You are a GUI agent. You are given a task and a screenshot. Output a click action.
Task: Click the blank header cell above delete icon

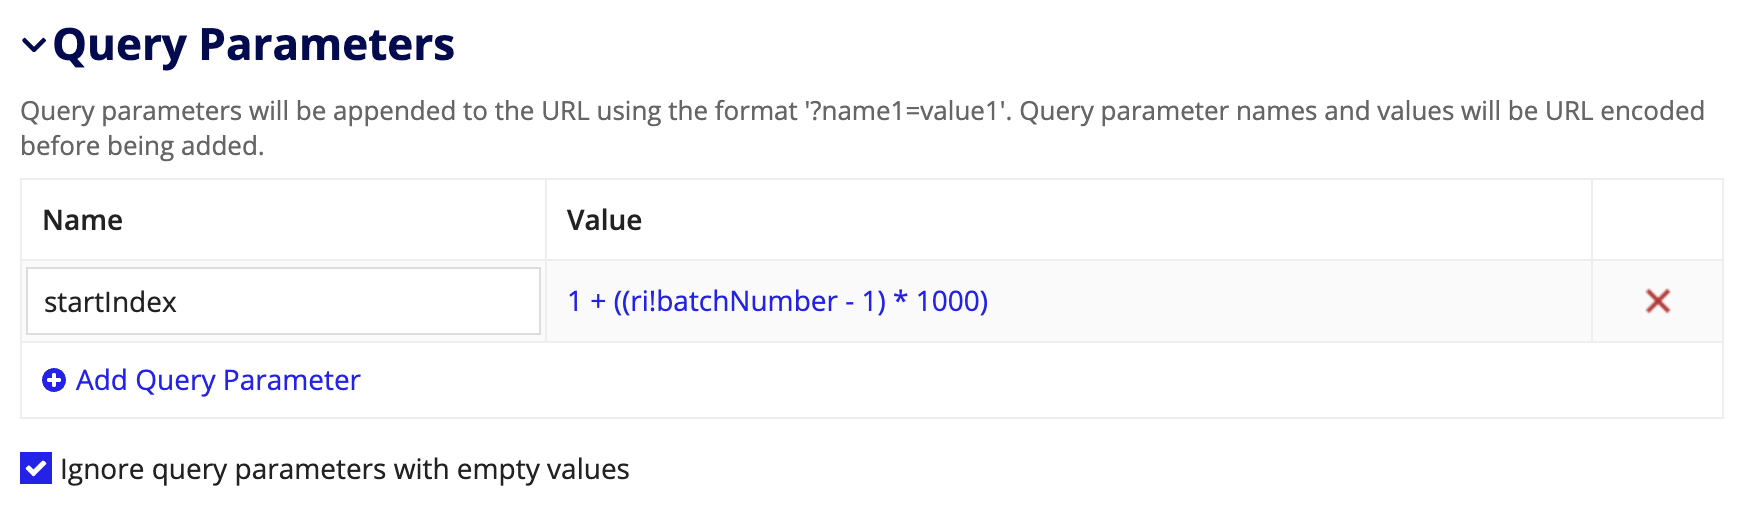click(1657, 220)
